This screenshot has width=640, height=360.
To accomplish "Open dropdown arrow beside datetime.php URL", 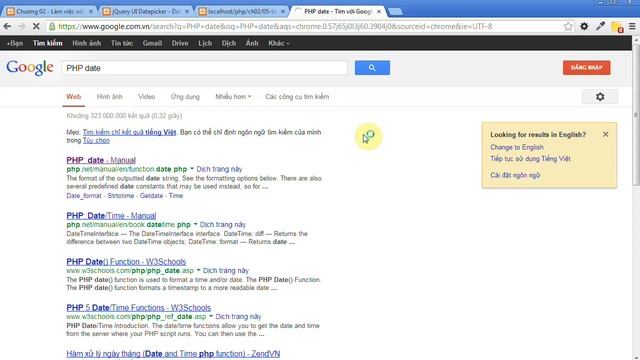I will click(x=195, y=224).
